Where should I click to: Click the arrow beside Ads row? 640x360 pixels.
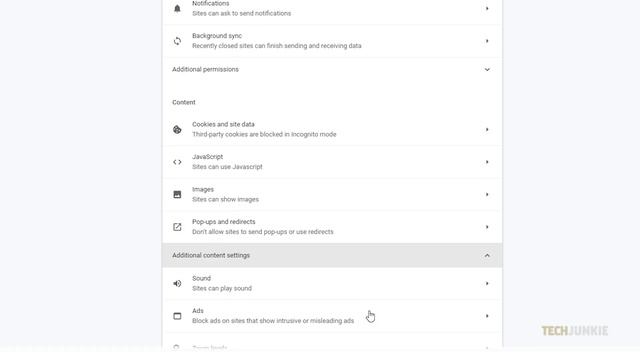487,316
